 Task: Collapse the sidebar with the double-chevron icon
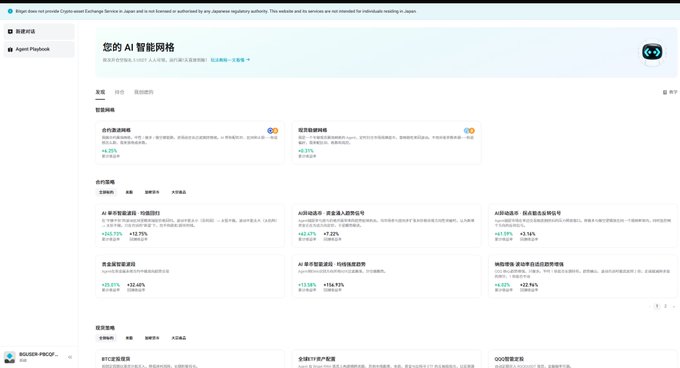coord(70,357)
